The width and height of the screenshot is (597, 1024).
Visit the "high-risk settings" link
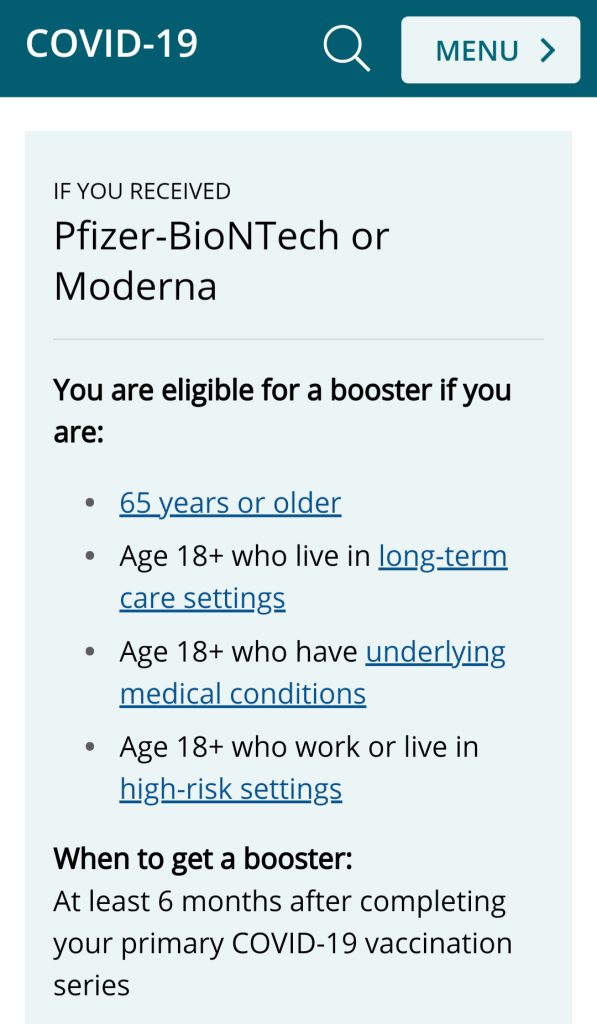(231, 790)
